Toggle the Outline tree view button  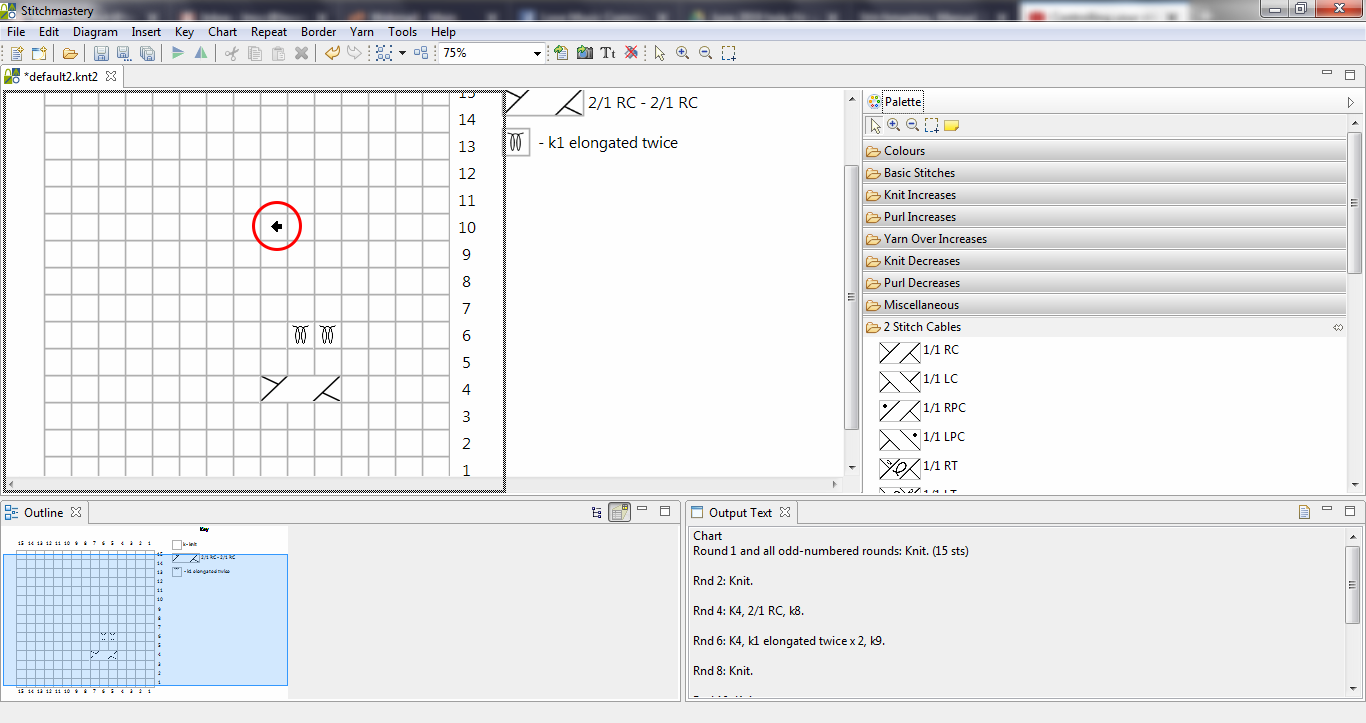(597, 512)
